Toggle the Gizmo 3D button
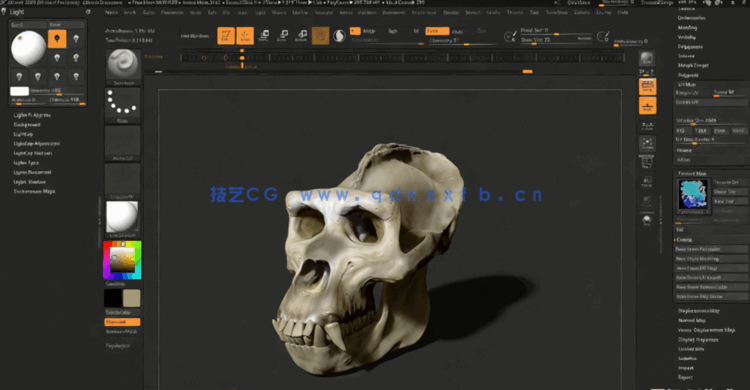This screenshot has width=750, height=390. click(x=320, y=36)
